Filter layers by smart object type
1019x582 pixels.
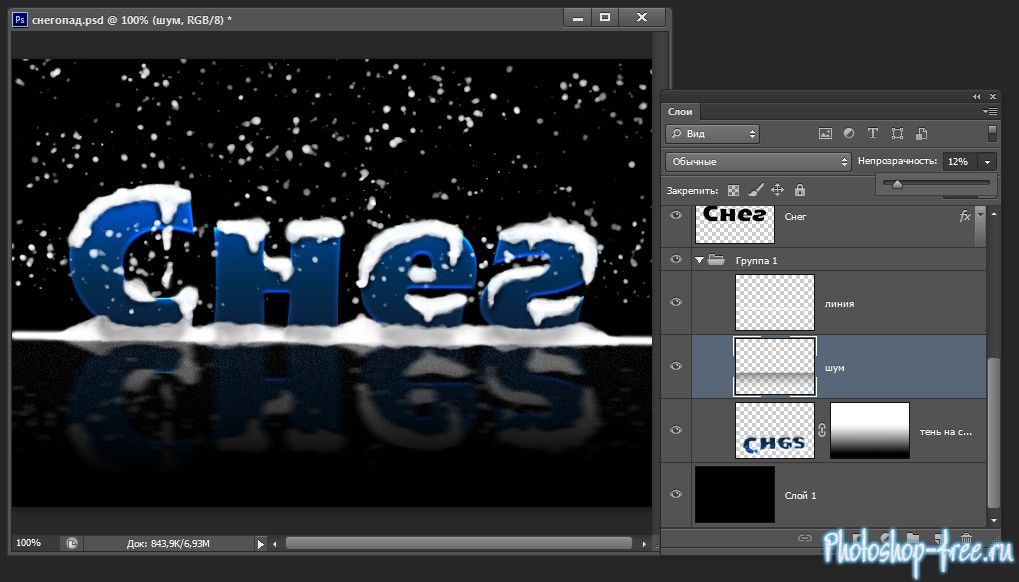point(921,133)
